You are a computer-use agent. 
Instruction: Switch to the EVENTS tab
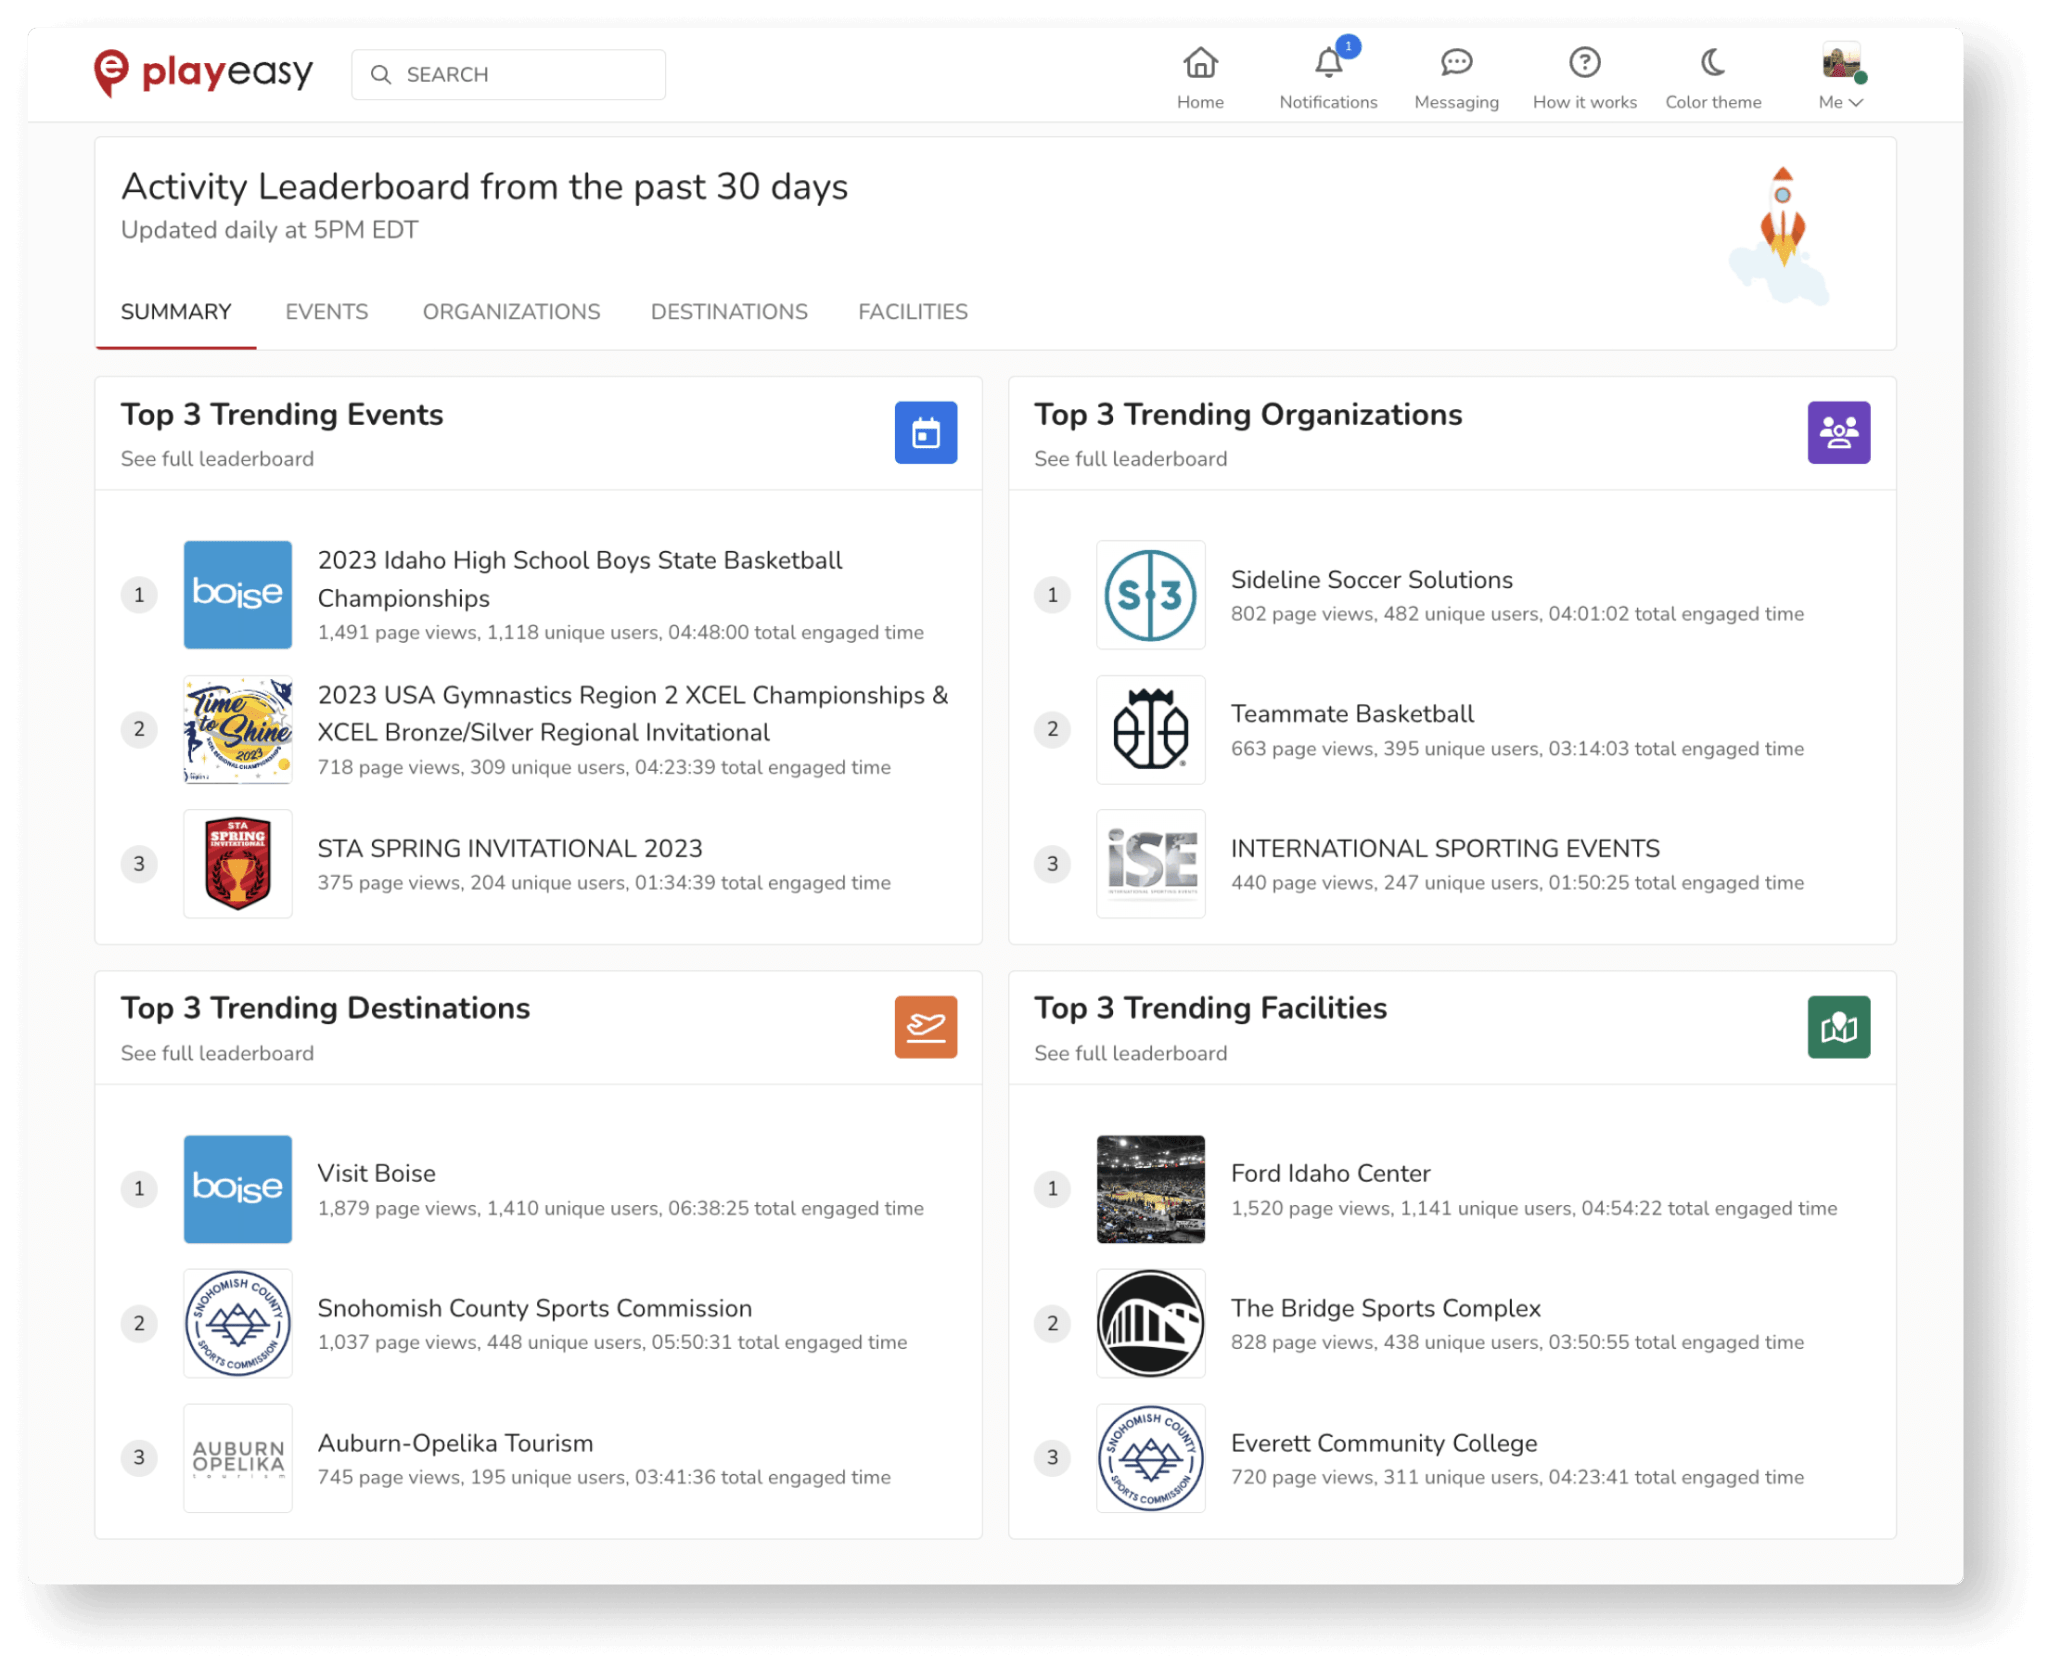click(x=326, y=312)
